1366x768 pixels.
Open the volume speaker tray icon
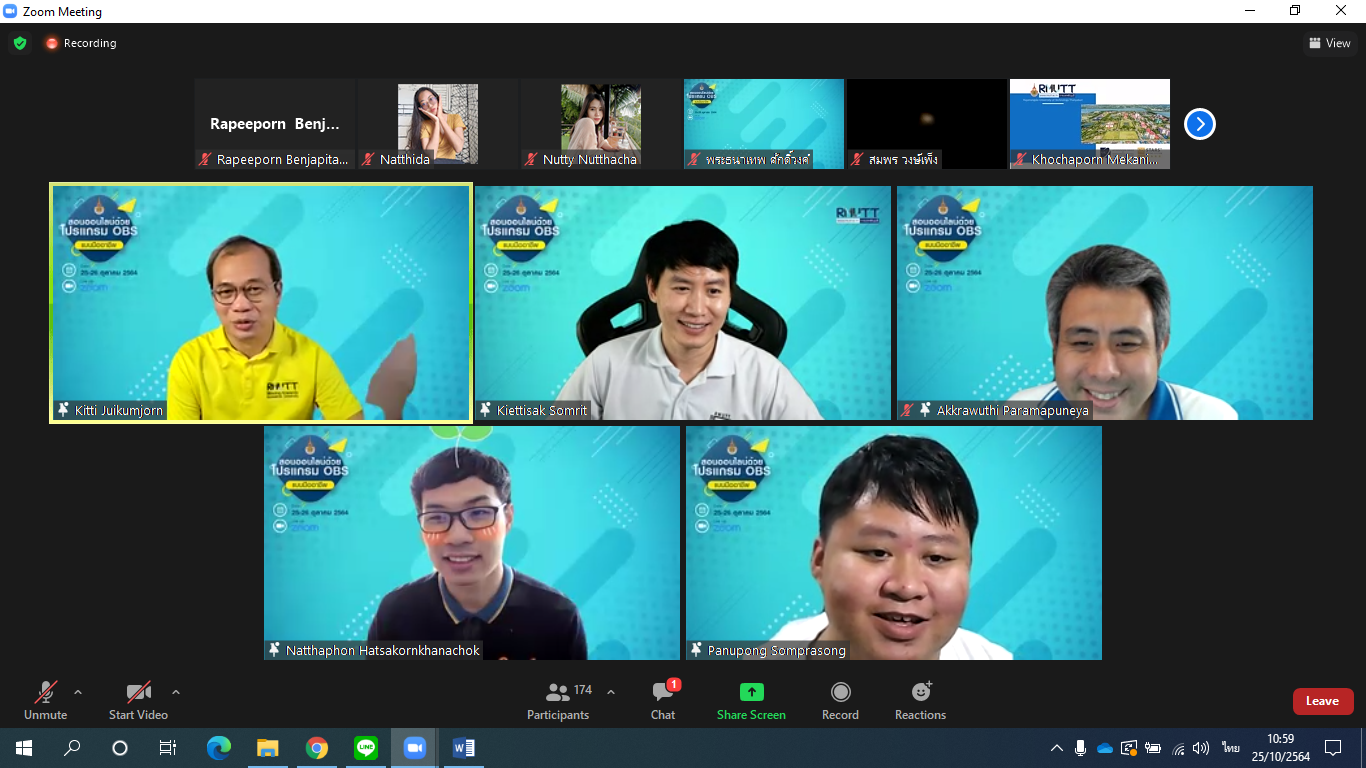[x=1201, y=748]
